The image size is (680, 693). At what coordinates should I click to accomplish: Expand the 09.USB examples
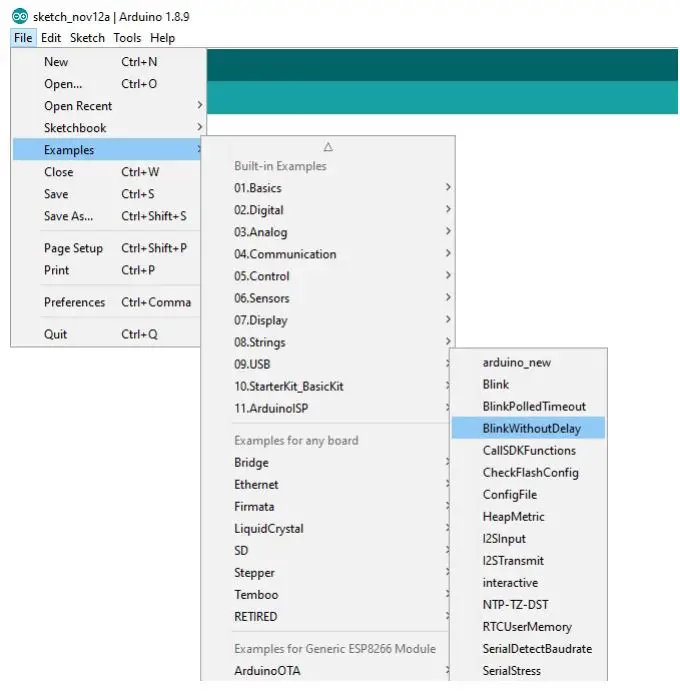(326, 364)
